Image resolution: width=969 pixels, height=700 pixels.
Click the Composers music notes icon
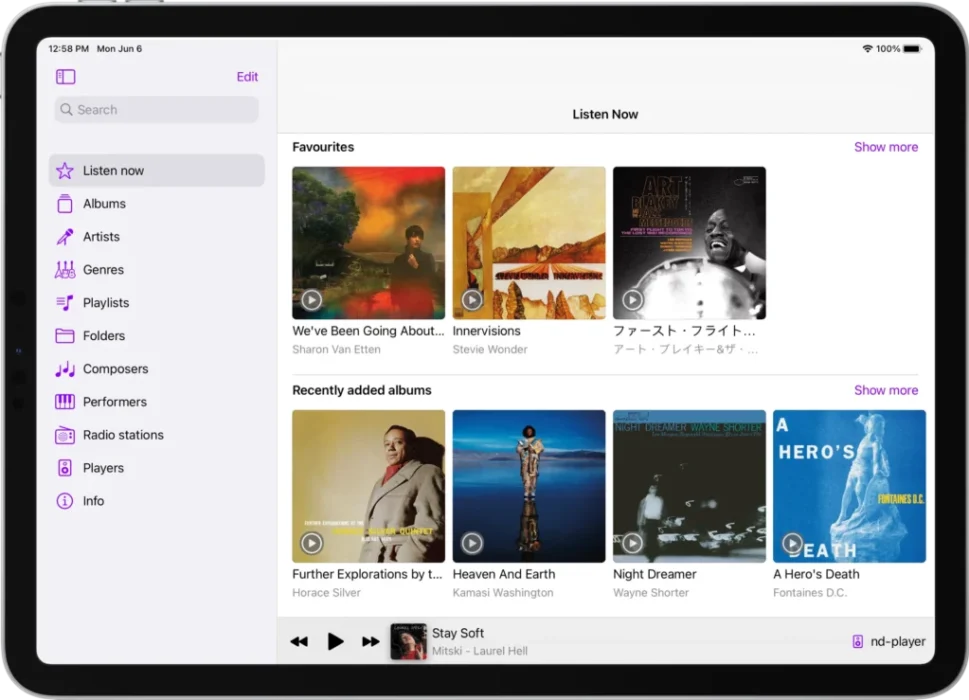tap(64, 369)
